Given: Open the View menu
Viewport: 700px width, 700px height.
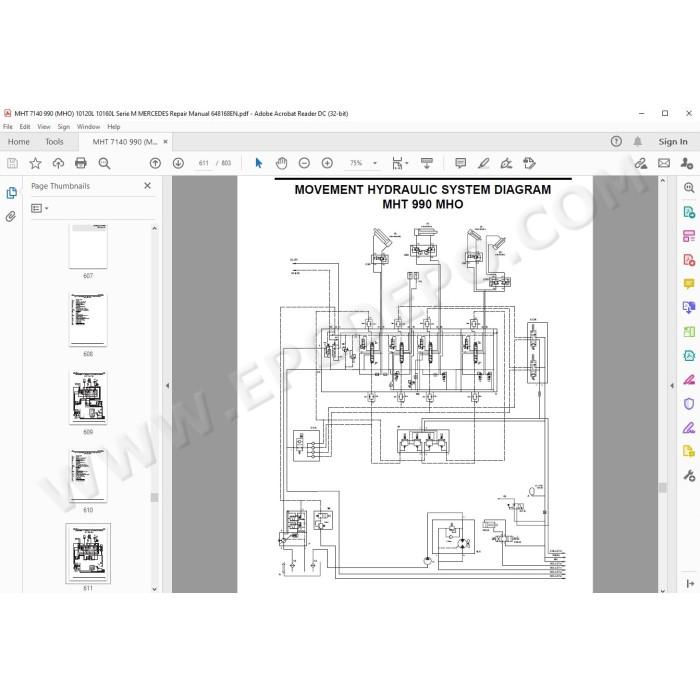Looking at the screenshot, I should [x=44, y=127].
